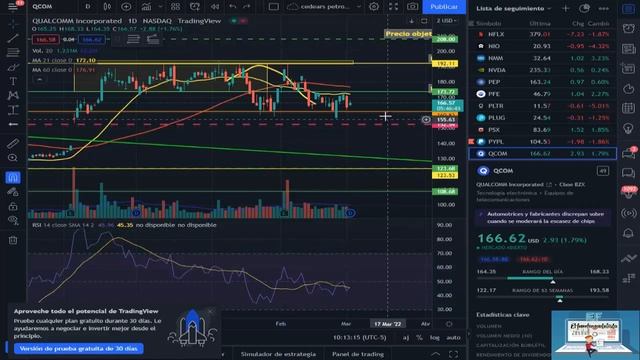Screen dimensions: 640x360
Task: Open the notifications bell in right sidebar
Action: (x=628, y=233)
